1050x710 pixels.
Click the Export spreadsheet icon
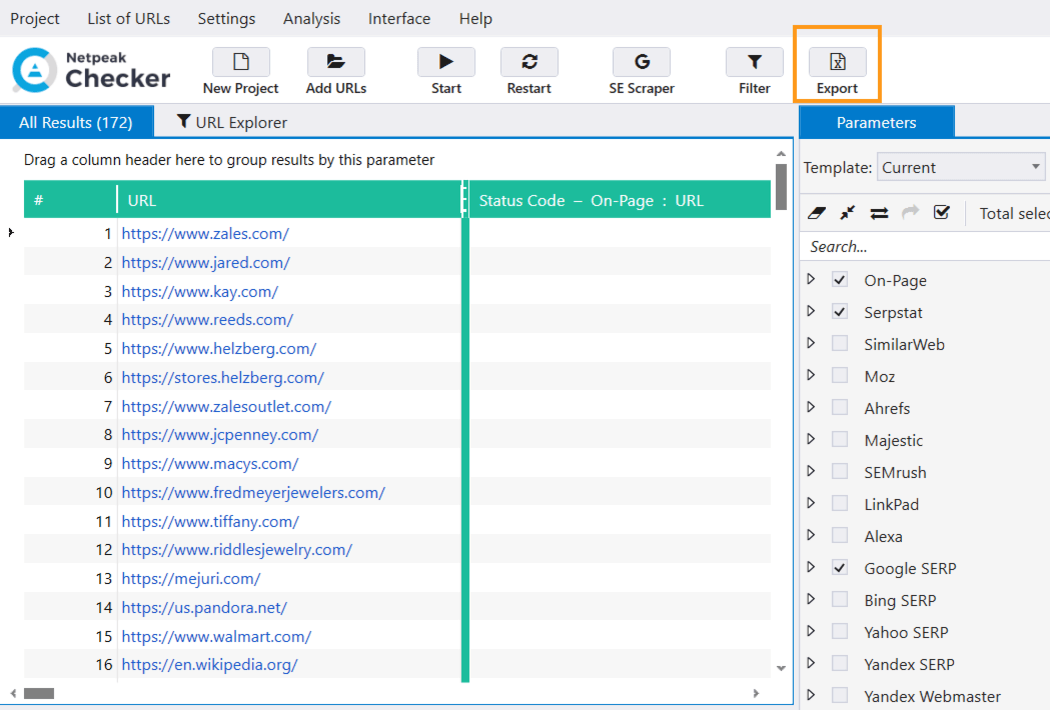point(838,62)
